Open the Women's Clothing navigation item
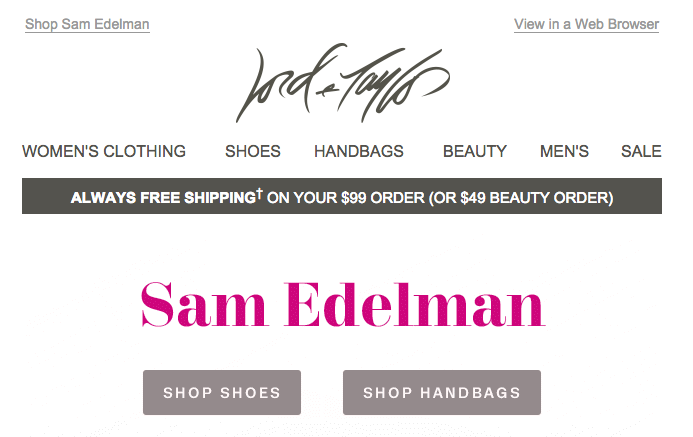 (104, 152)
